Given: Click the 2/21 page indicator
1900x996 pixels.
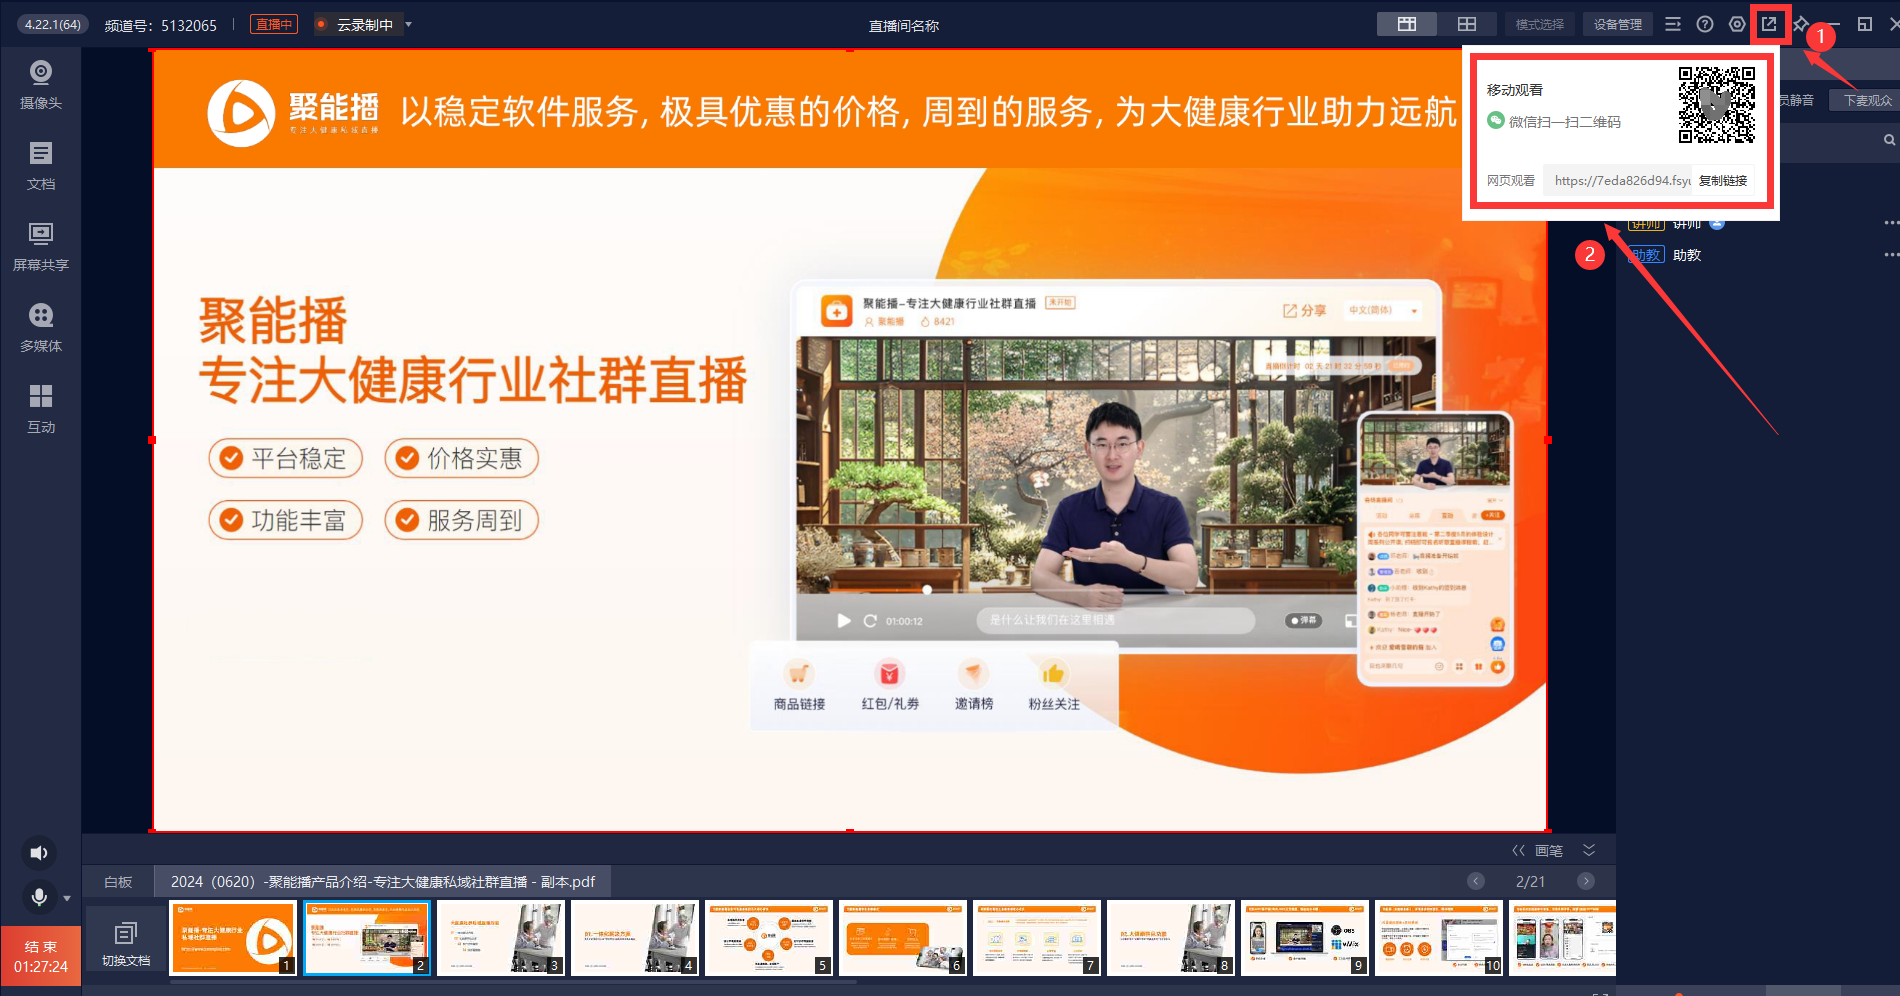Looking at the screenshot, I should pos(1530,881).
